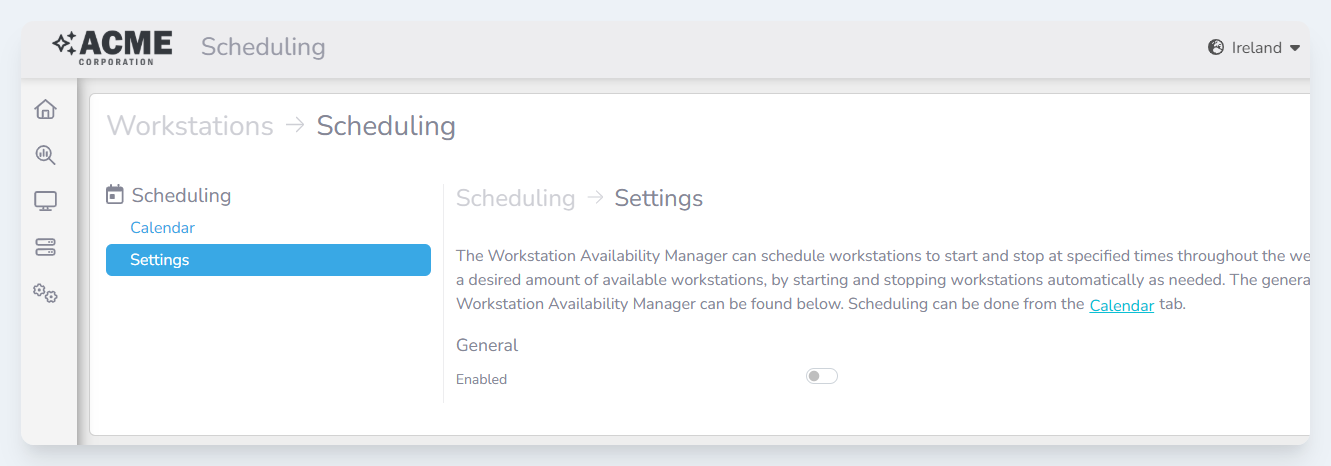Click the calendar icon beside Scheduling heading
The image size is (1331, 466).
[115, 195]
